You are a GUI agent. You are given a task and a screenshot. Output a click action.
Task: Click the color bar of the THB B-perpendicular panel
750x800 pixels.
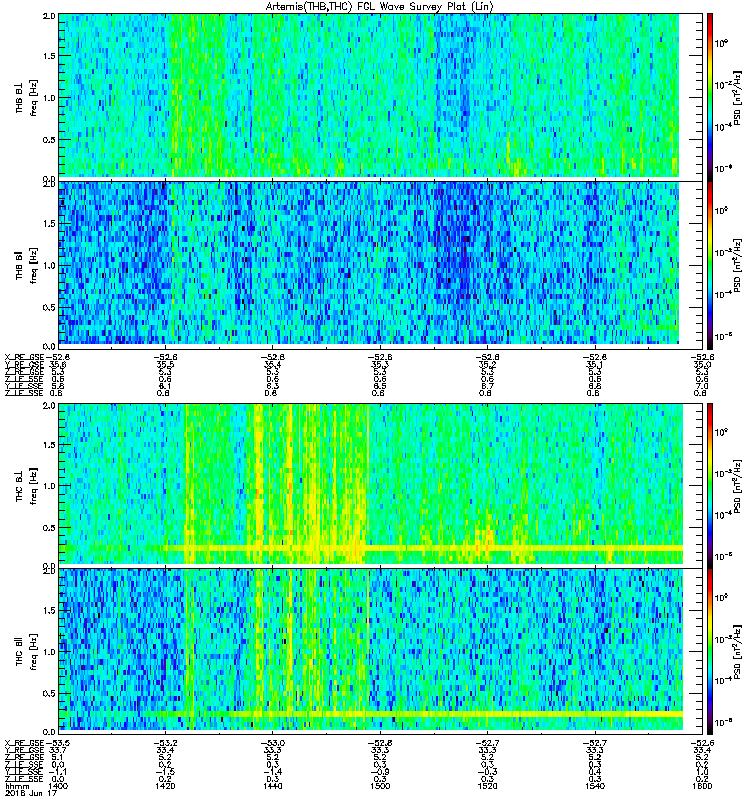[710, 96]
